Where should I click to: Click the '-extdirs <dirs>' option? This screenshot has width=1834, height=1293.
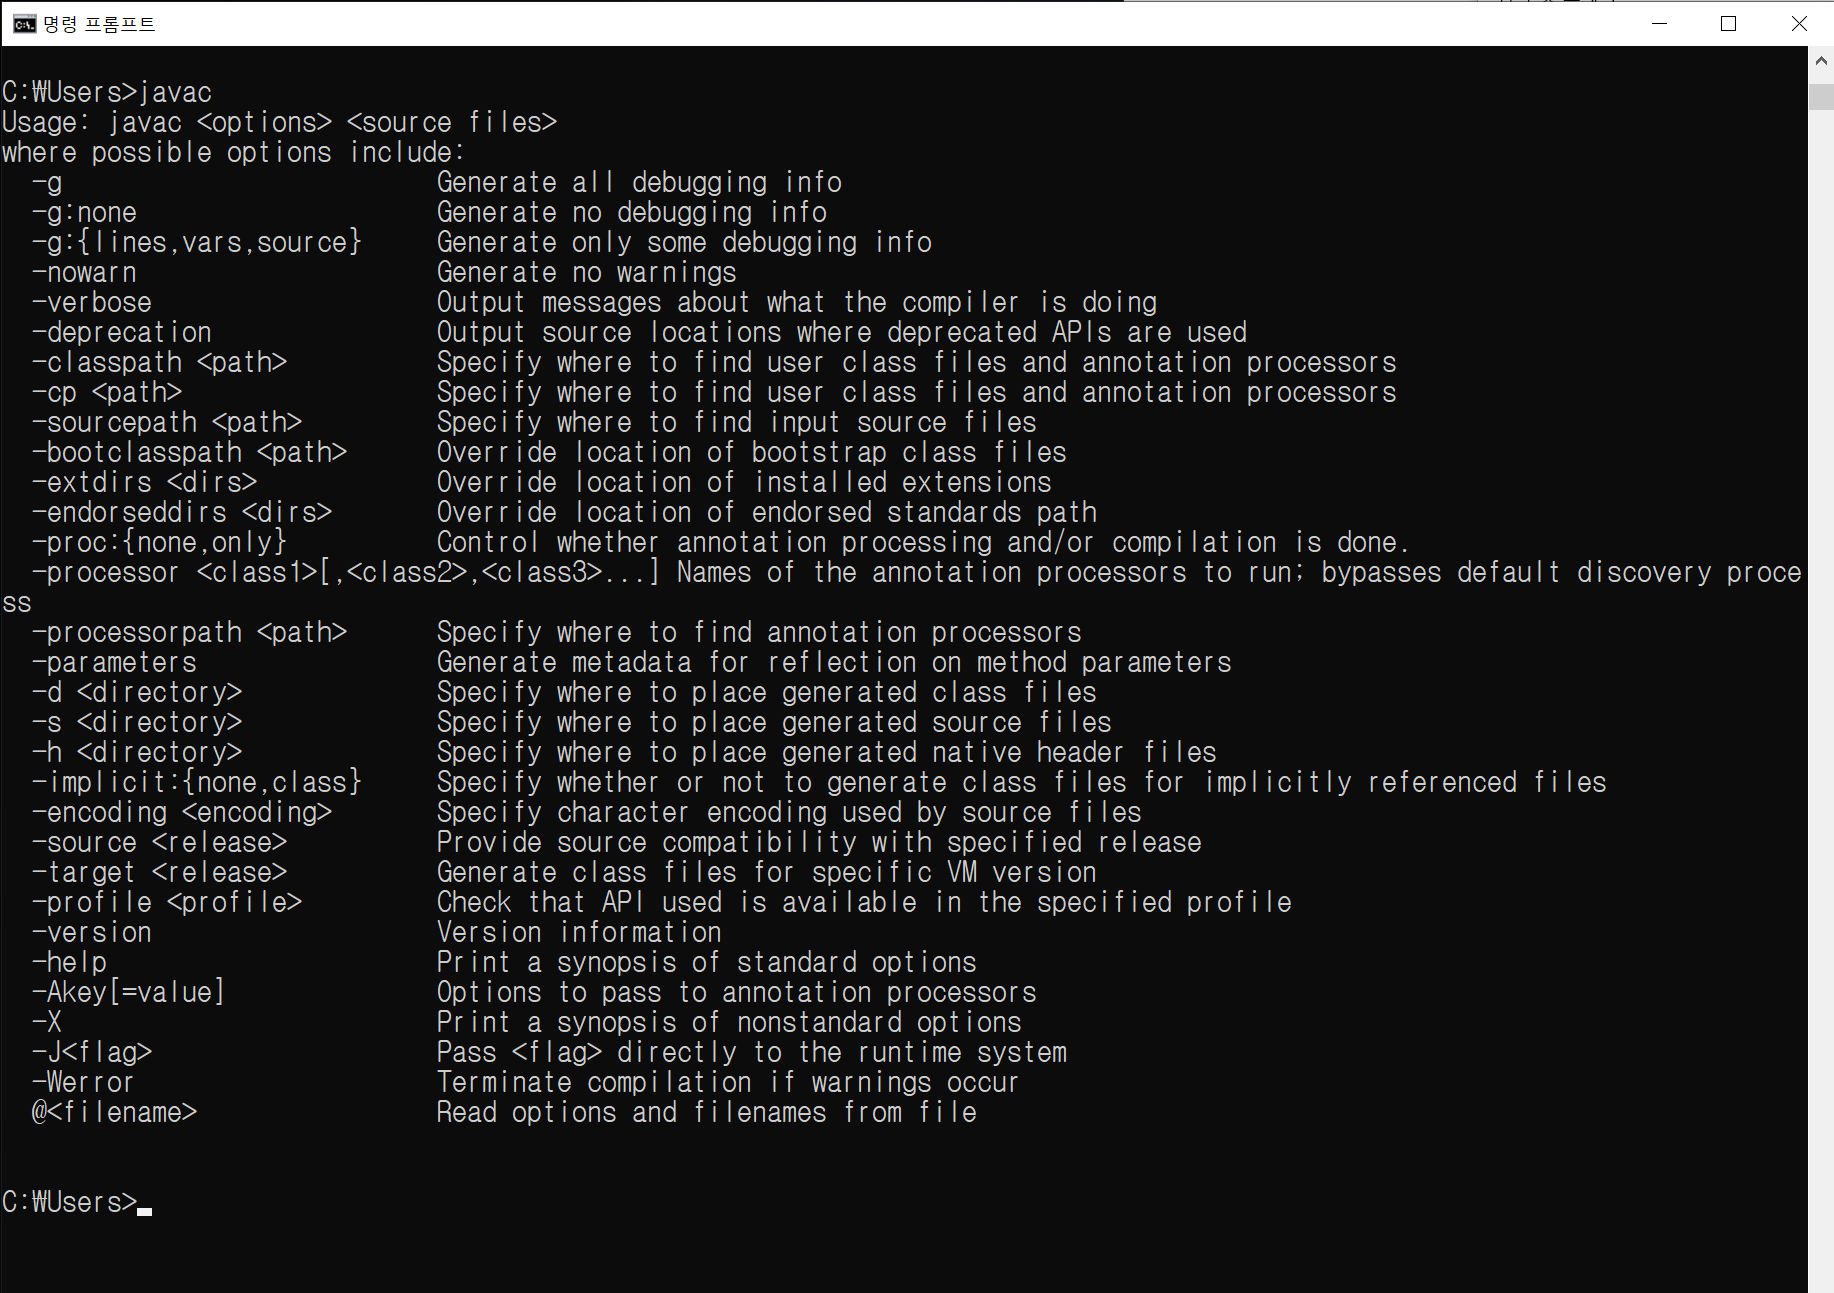coord(144,483)
